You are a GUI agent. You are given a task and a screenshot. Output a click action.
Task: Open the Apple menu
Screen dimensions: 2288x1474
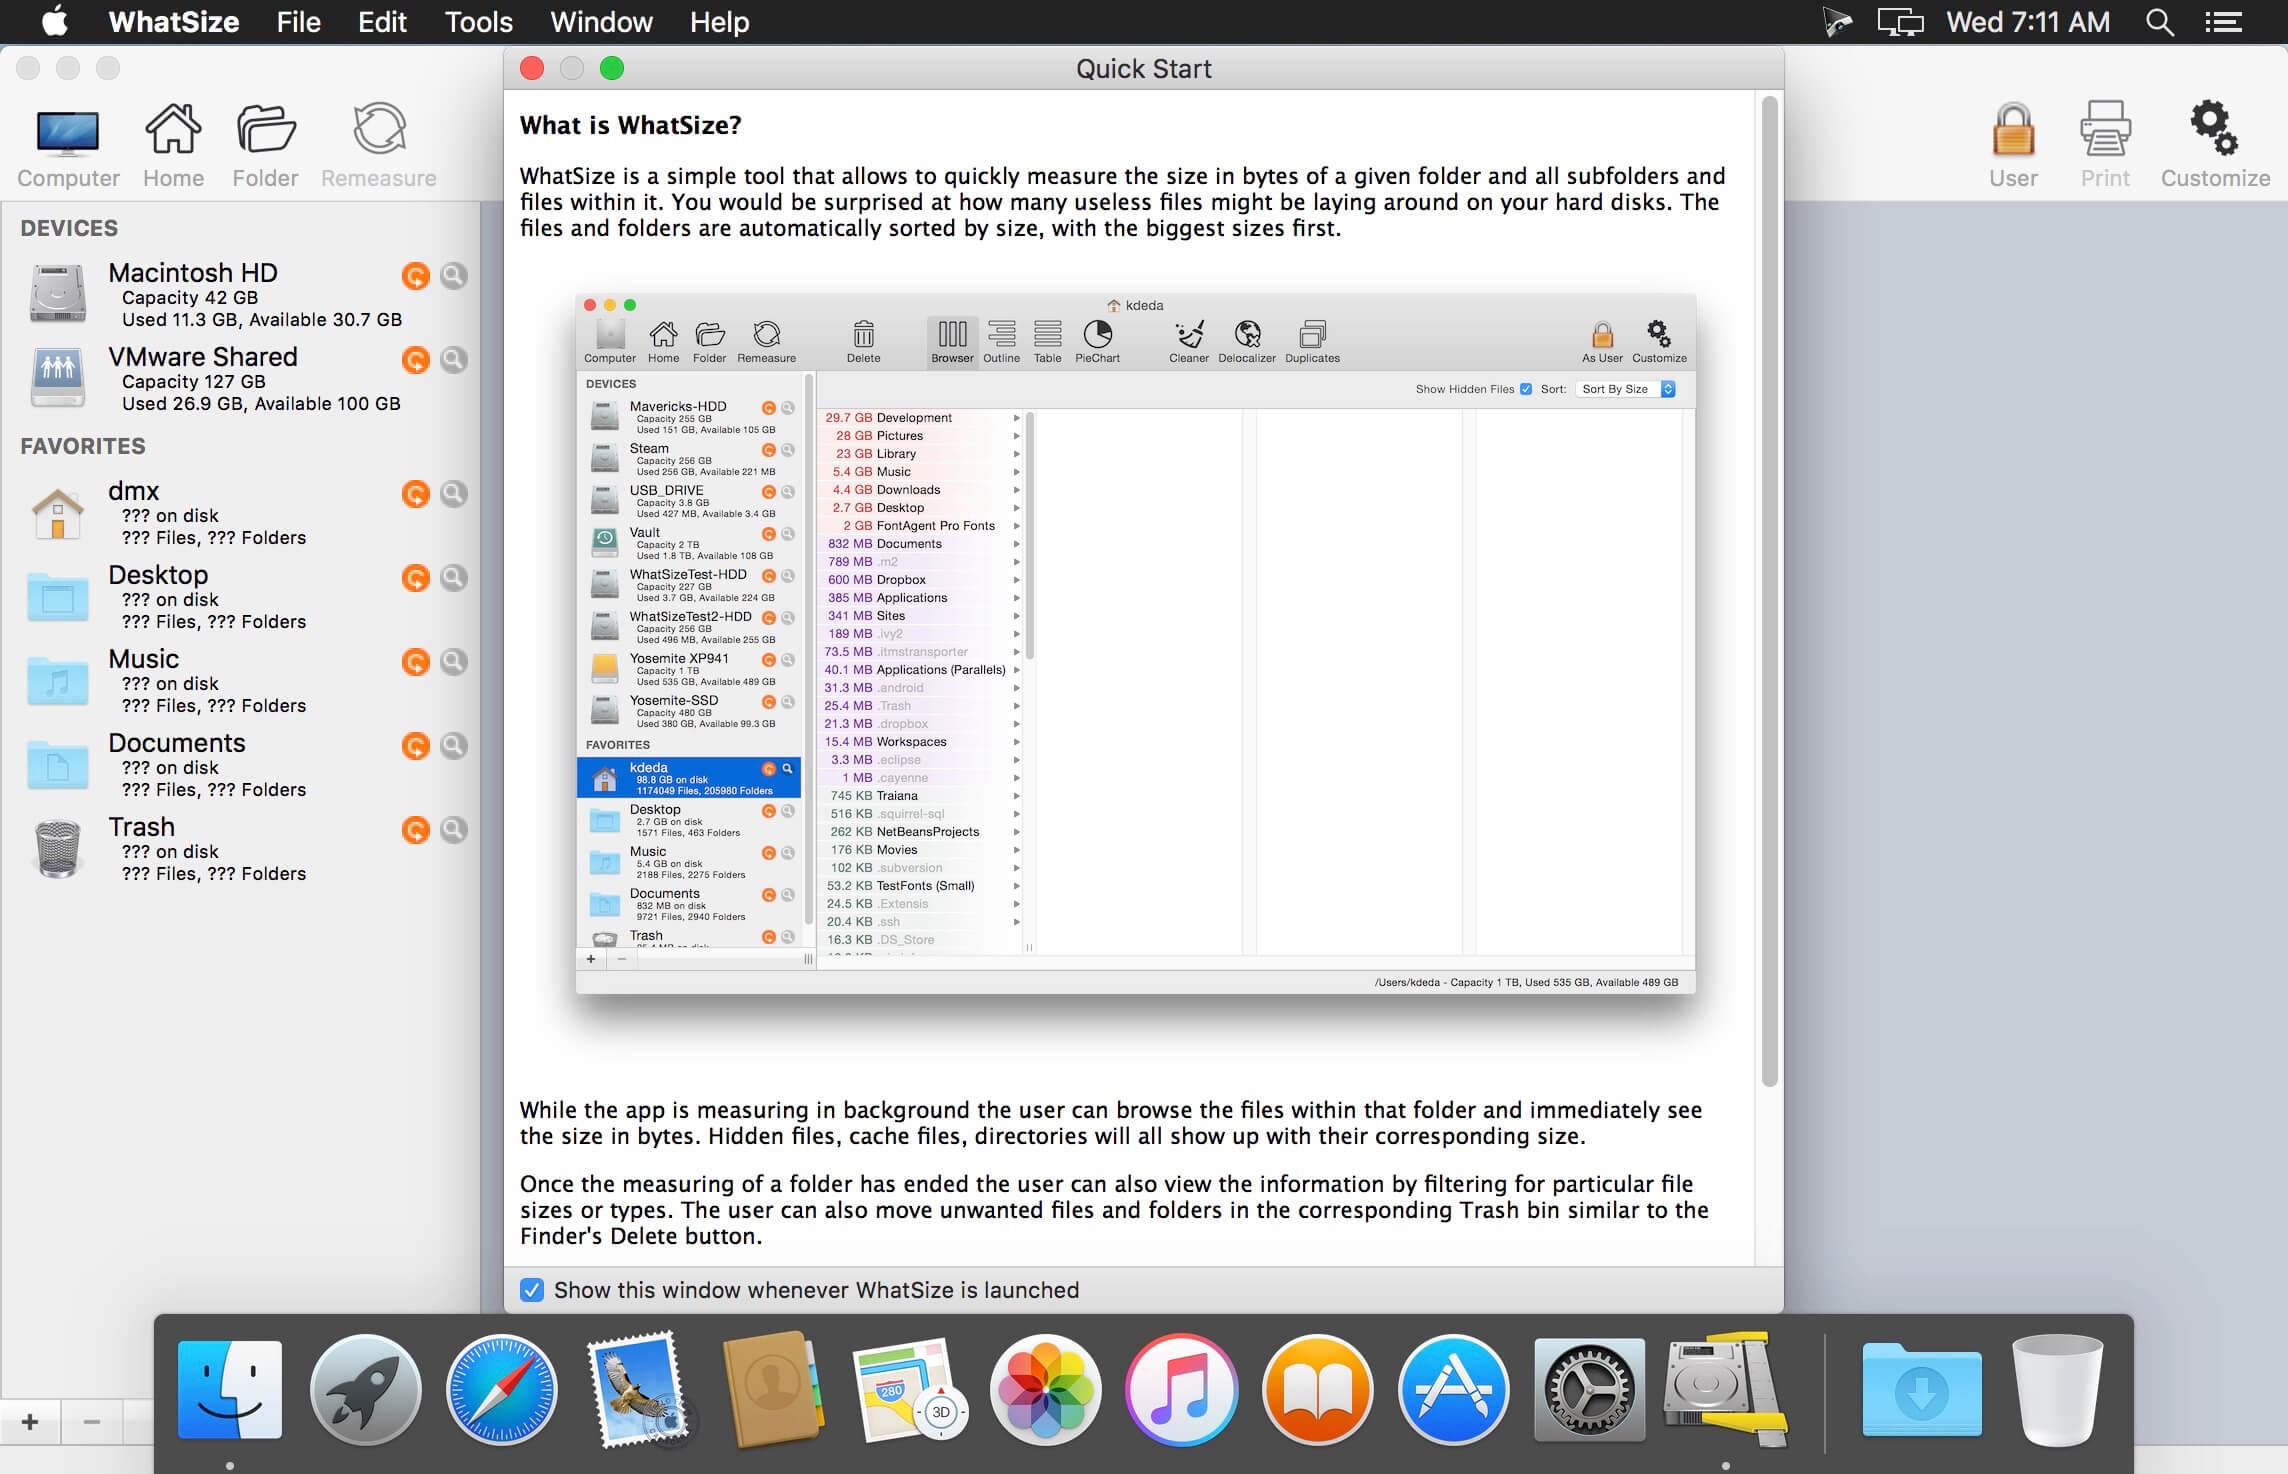point(55,21)
